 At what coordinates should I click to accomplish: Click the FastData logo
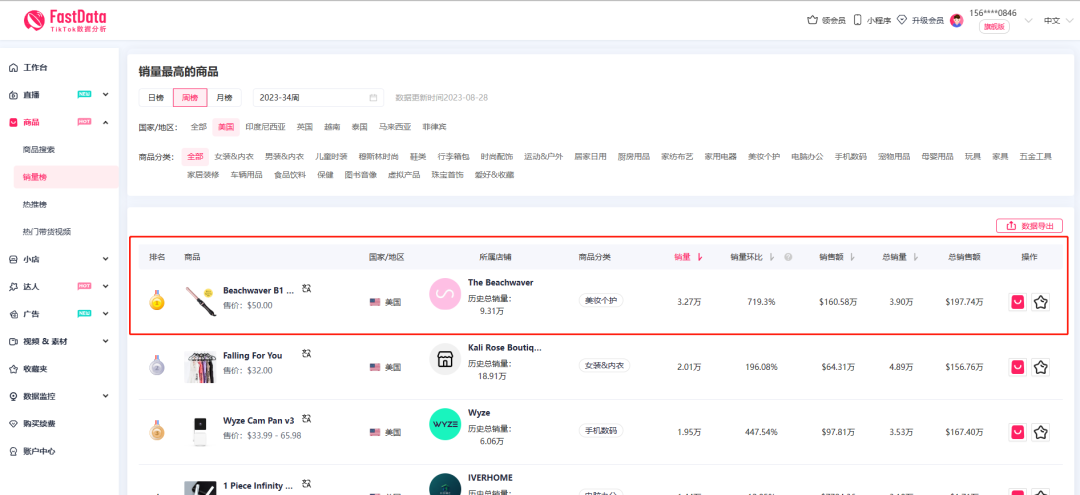pos(65,20)
